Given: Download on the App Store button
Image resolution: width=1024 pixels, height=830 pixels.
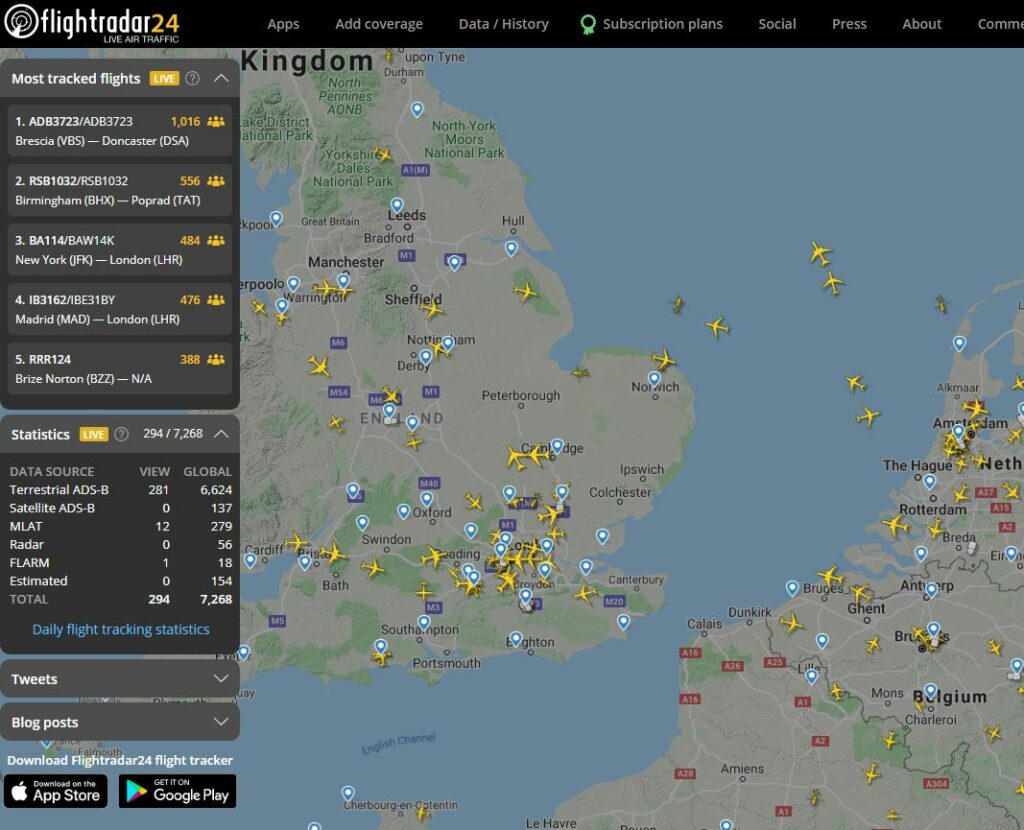Looking at the screenshot, I should [x=56, y=791].
